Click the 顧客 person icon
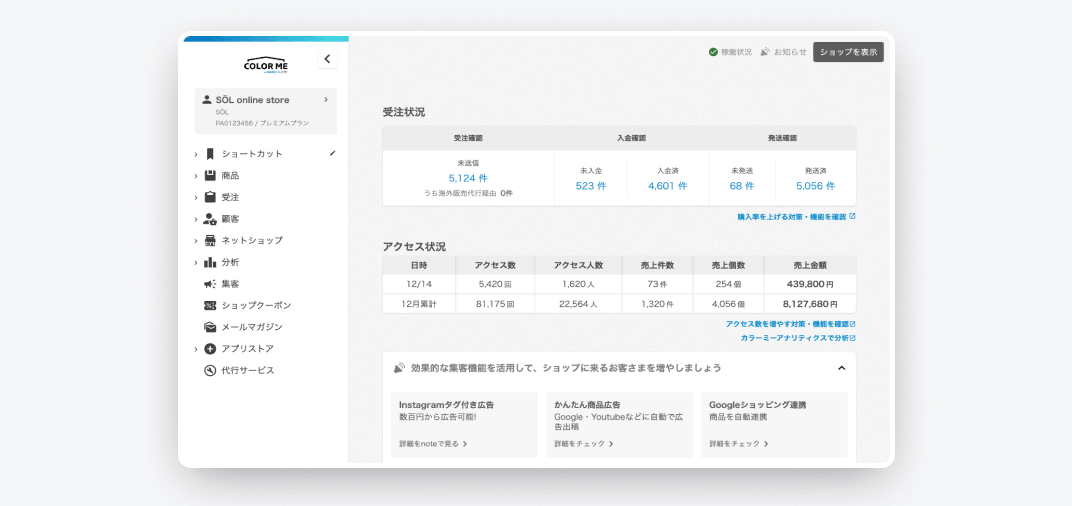Screen dimensions: 1072x506 point(210,219)
